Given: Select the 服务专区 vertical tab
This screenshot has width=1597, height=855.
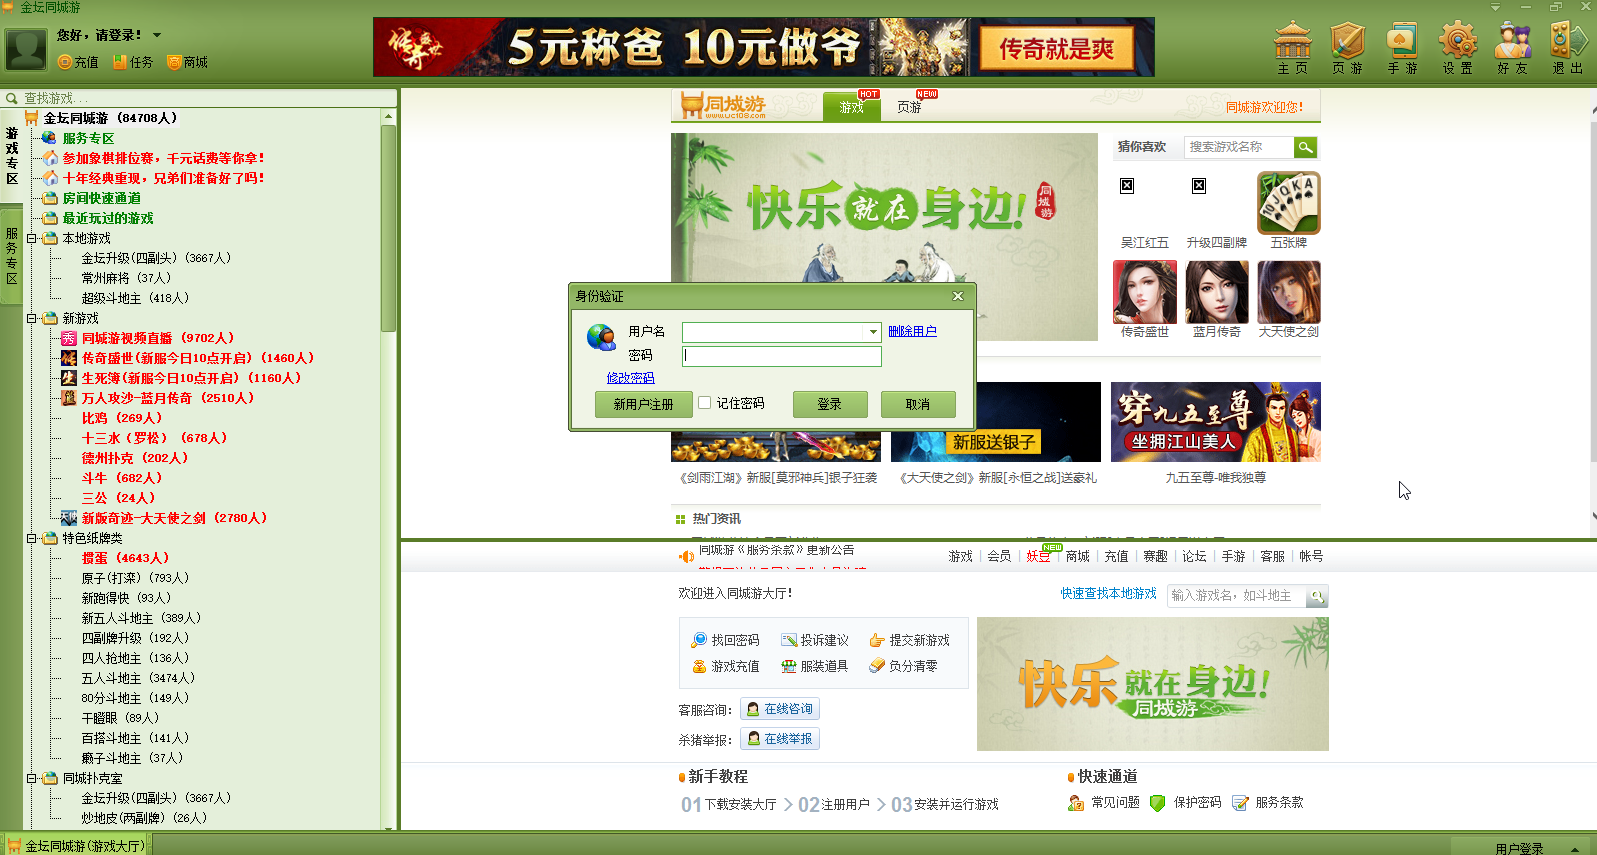Looking at the screenshot, I should coord(12,257).
